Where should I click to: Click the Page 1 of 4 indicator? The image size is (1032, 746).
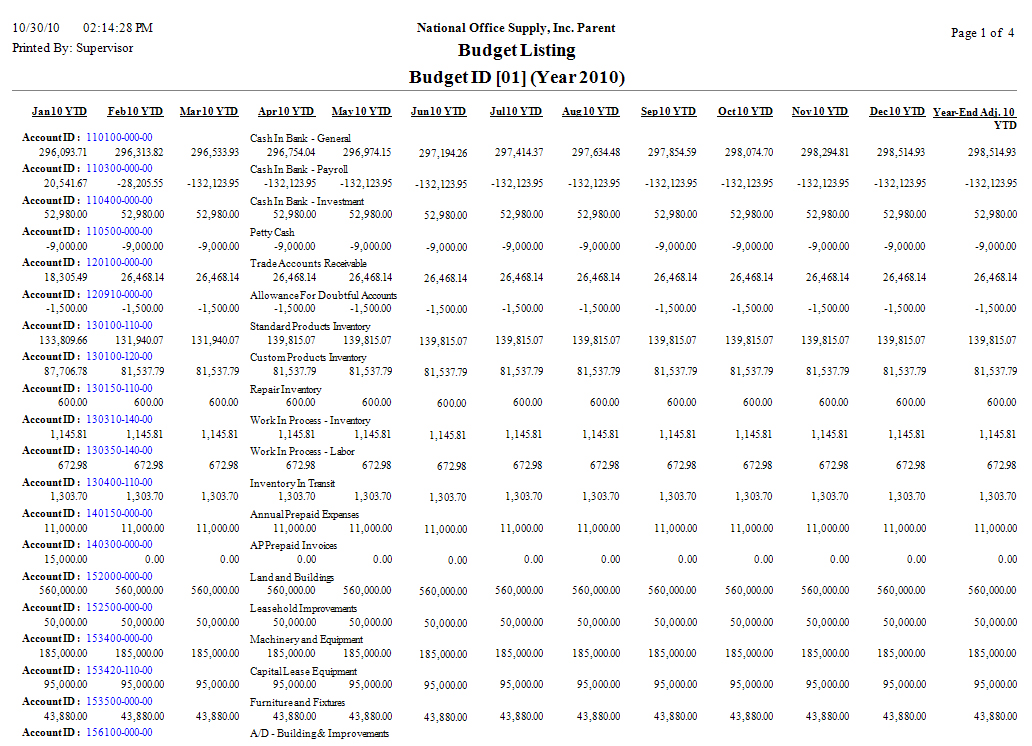pos(982,33)
